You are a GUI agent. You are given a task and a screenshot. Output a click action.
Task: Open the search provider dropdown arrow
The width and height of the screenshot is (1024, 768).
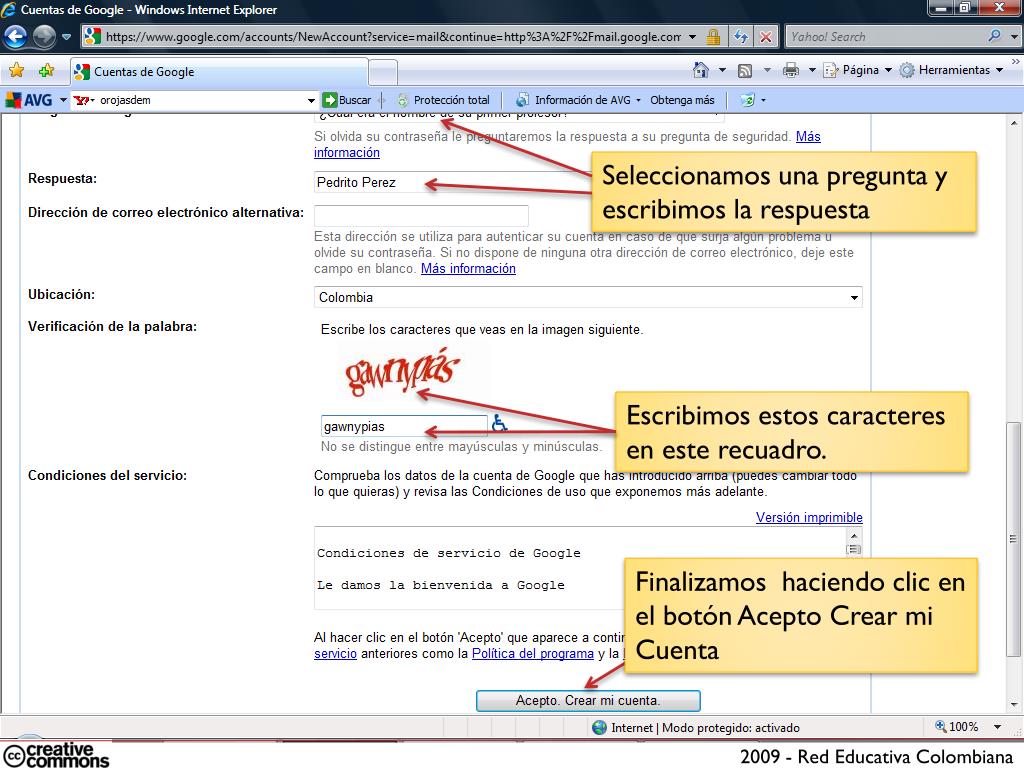click(1014, 37)
